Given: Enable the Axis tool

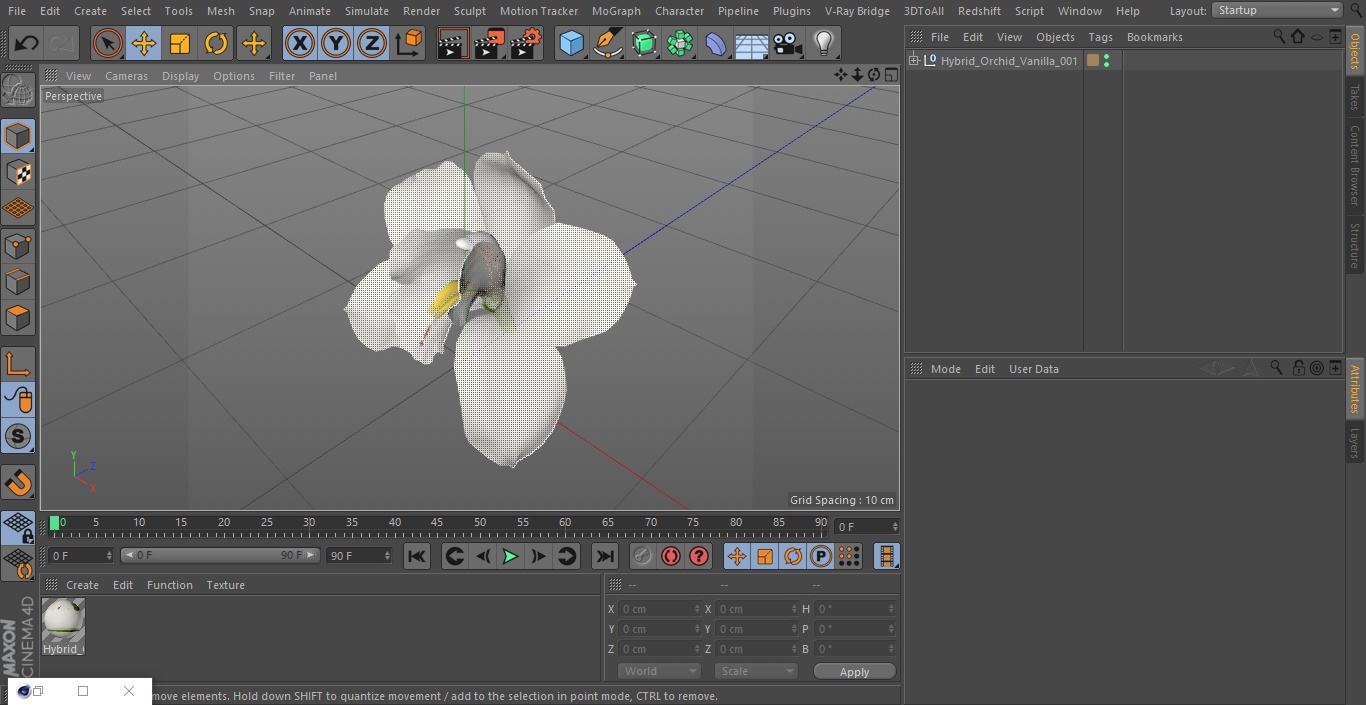Looking at the screenshot, I should tap(18, 364).
